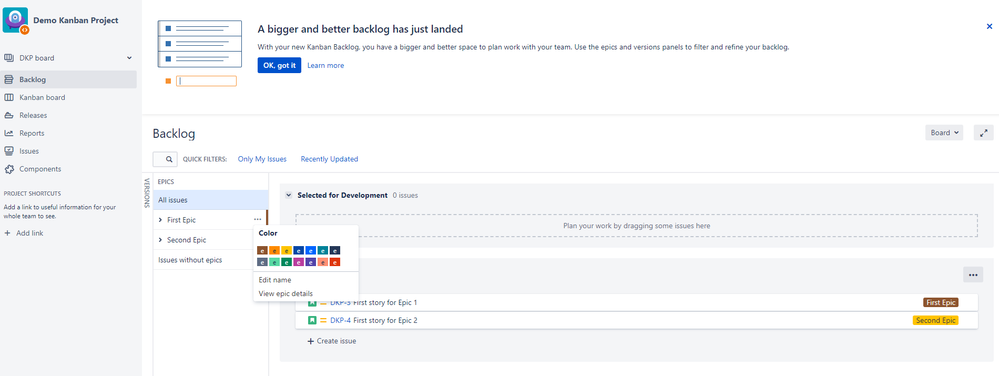The width and height of the screenshot is (999, 376).
Task: Add link under Project Shortcuts
Action: (24, 233)
